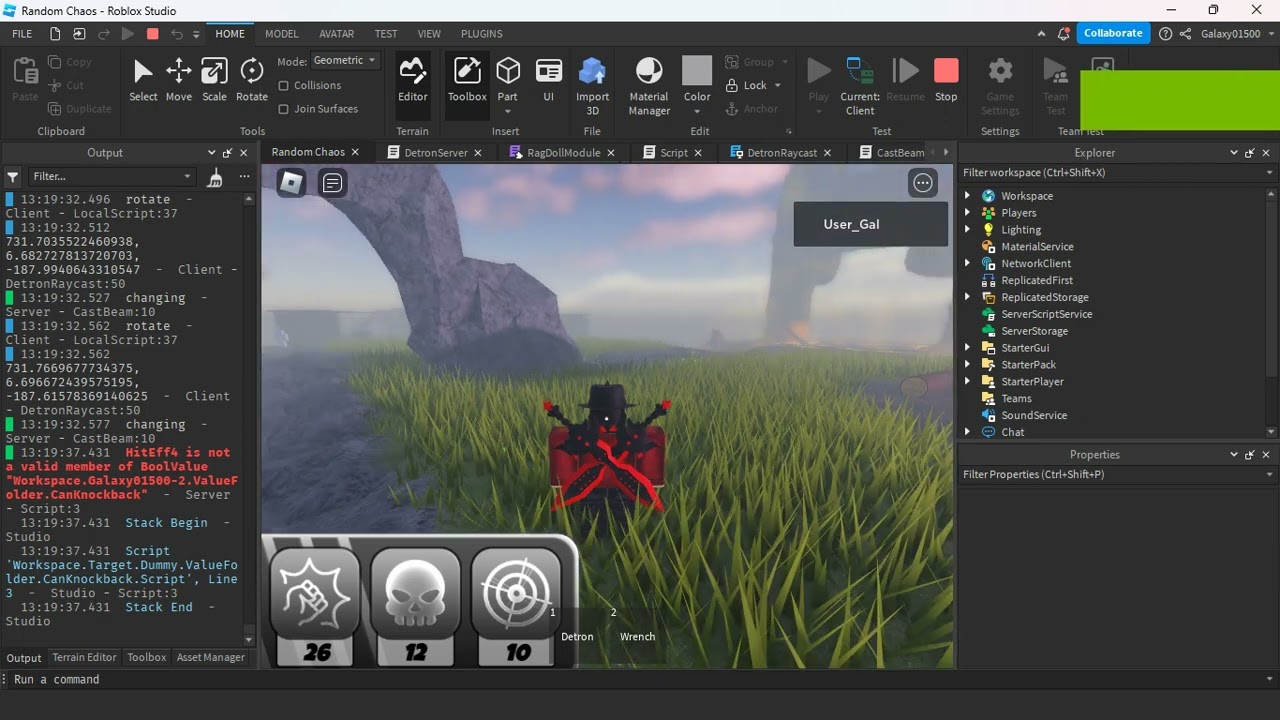The image size is (1280, 720).
Task: Toggle Join Surfaces checkbox
Action: pyautogui.click(x=284, y=109)
